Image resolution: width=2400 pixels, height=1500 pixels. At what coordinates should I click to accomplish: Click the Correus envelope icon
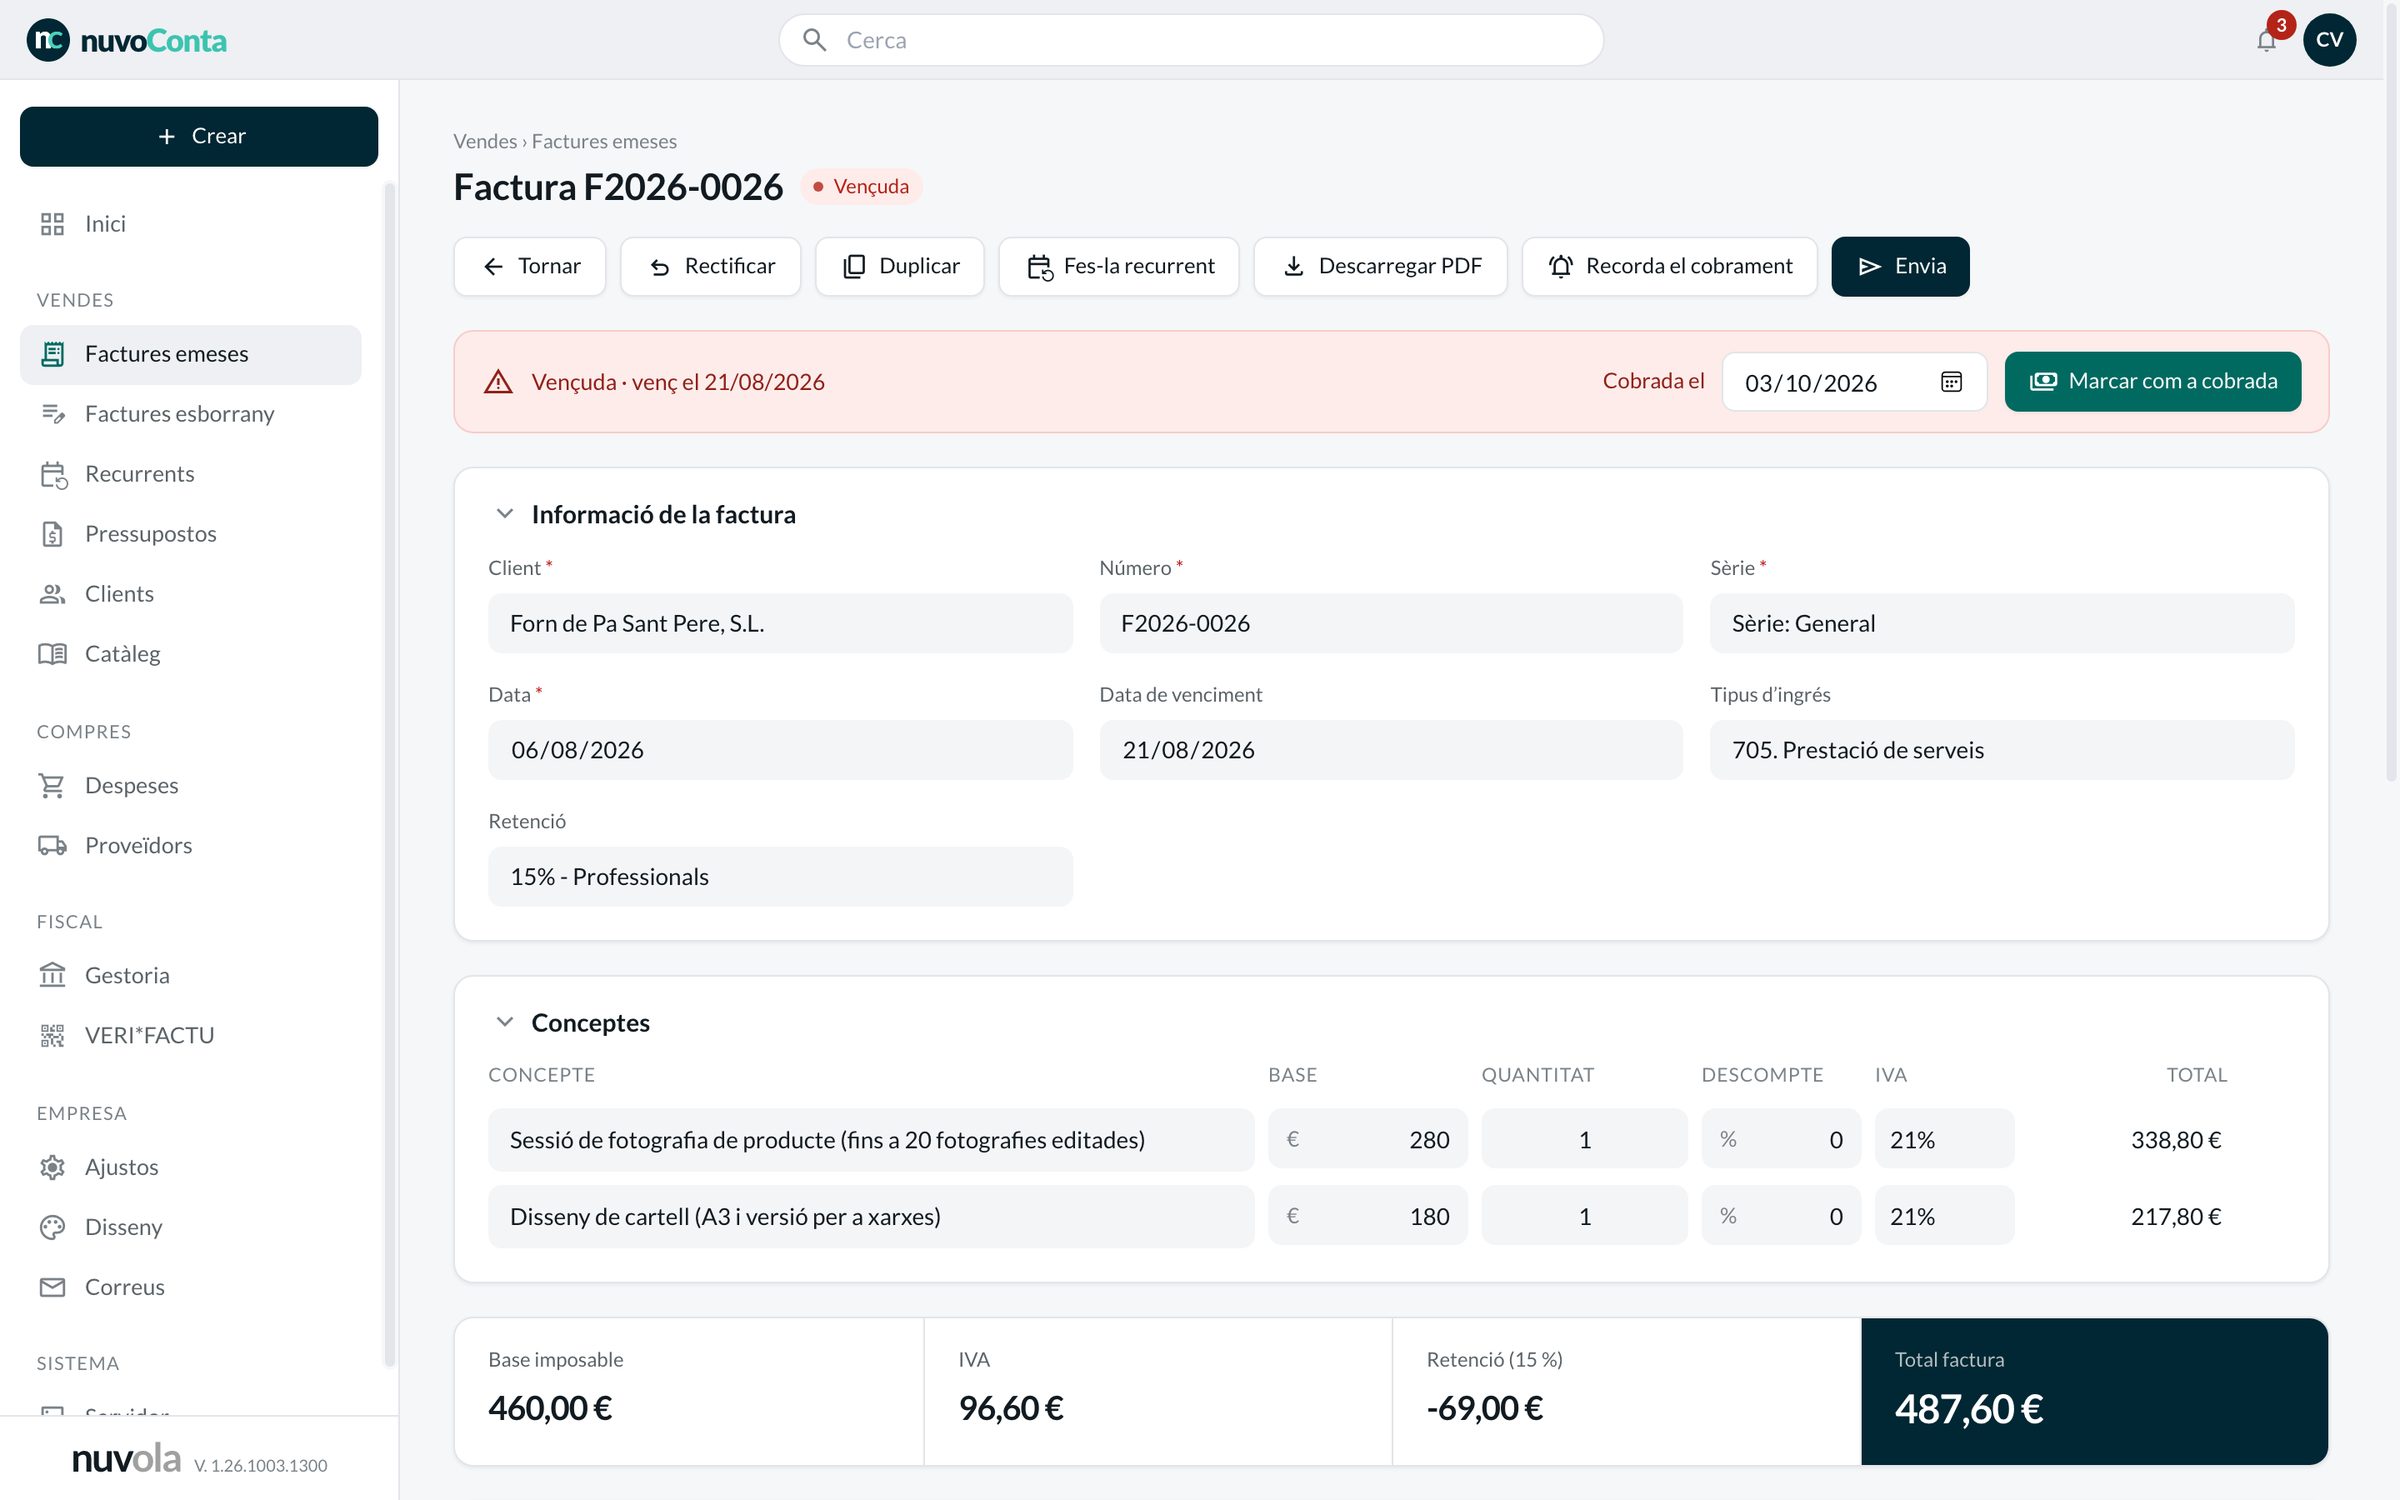coord(52,1288)
